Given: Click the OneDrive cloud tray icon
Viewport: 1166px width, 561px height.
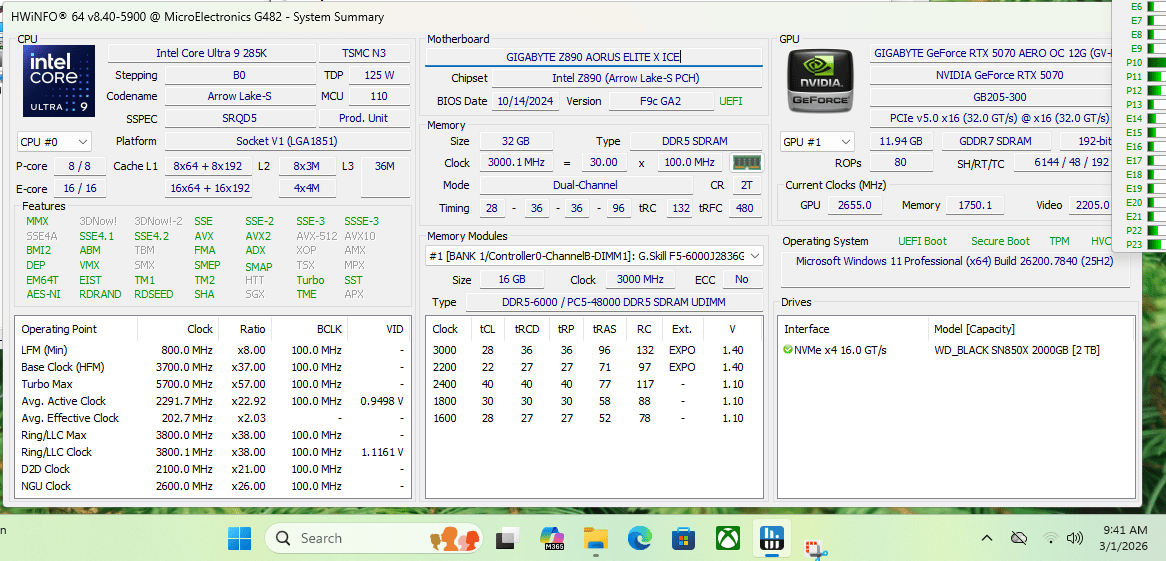Looking at the screenshot, I should point(1020,538).
